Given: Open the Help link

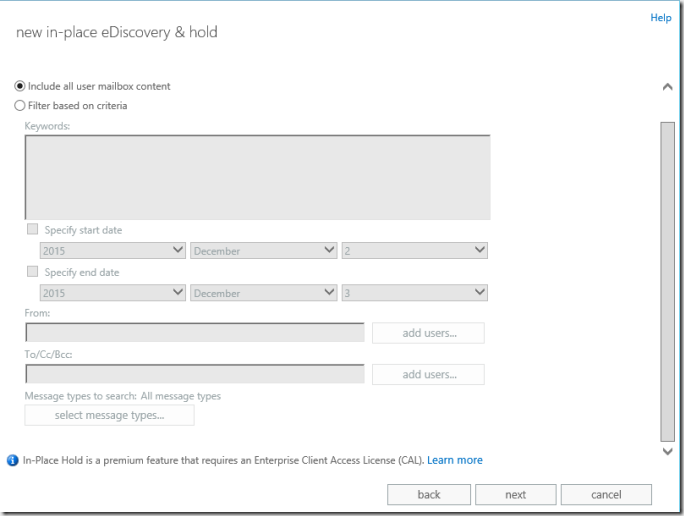Looking at the screenshot, I should point(660,18).
